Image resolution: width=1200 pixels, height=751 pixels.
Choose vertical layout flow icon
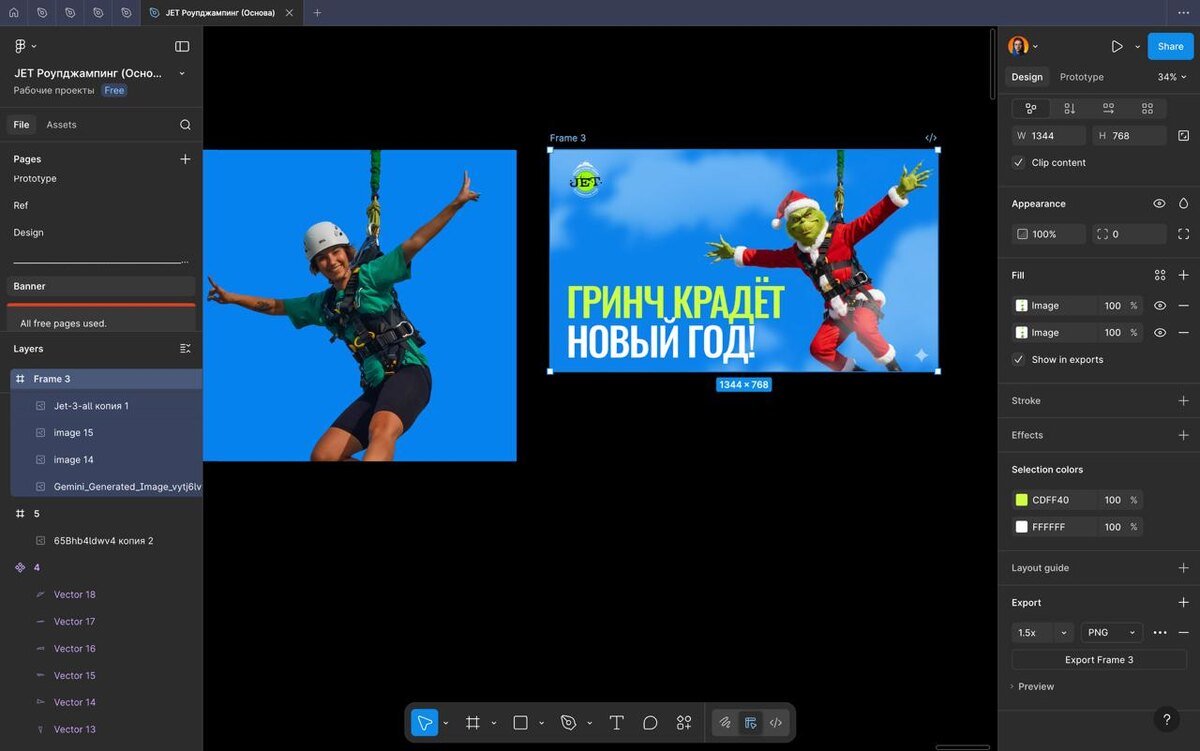pos(1070,108)
